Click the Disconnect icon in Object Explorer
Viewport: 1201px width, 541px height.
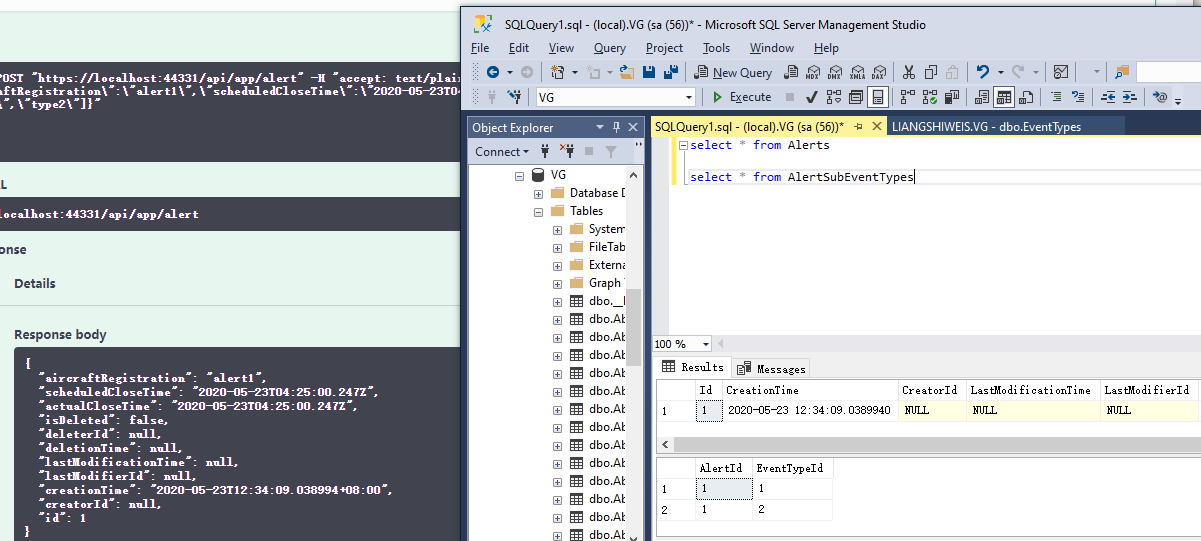(x=567, y=152)
